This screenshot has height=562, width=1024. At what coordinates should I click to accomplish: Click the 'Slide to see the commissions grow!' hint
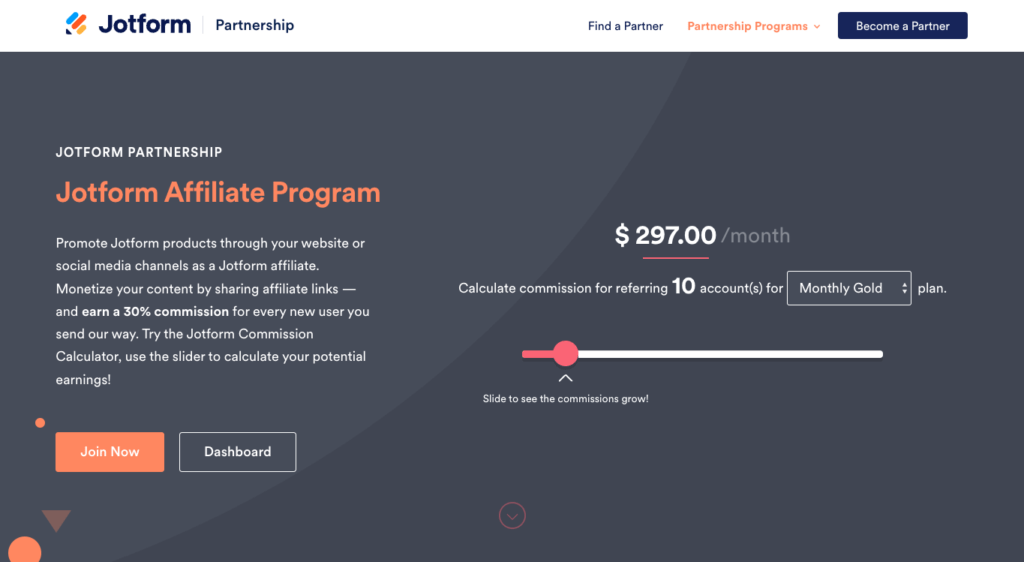(x=566, y=399)
